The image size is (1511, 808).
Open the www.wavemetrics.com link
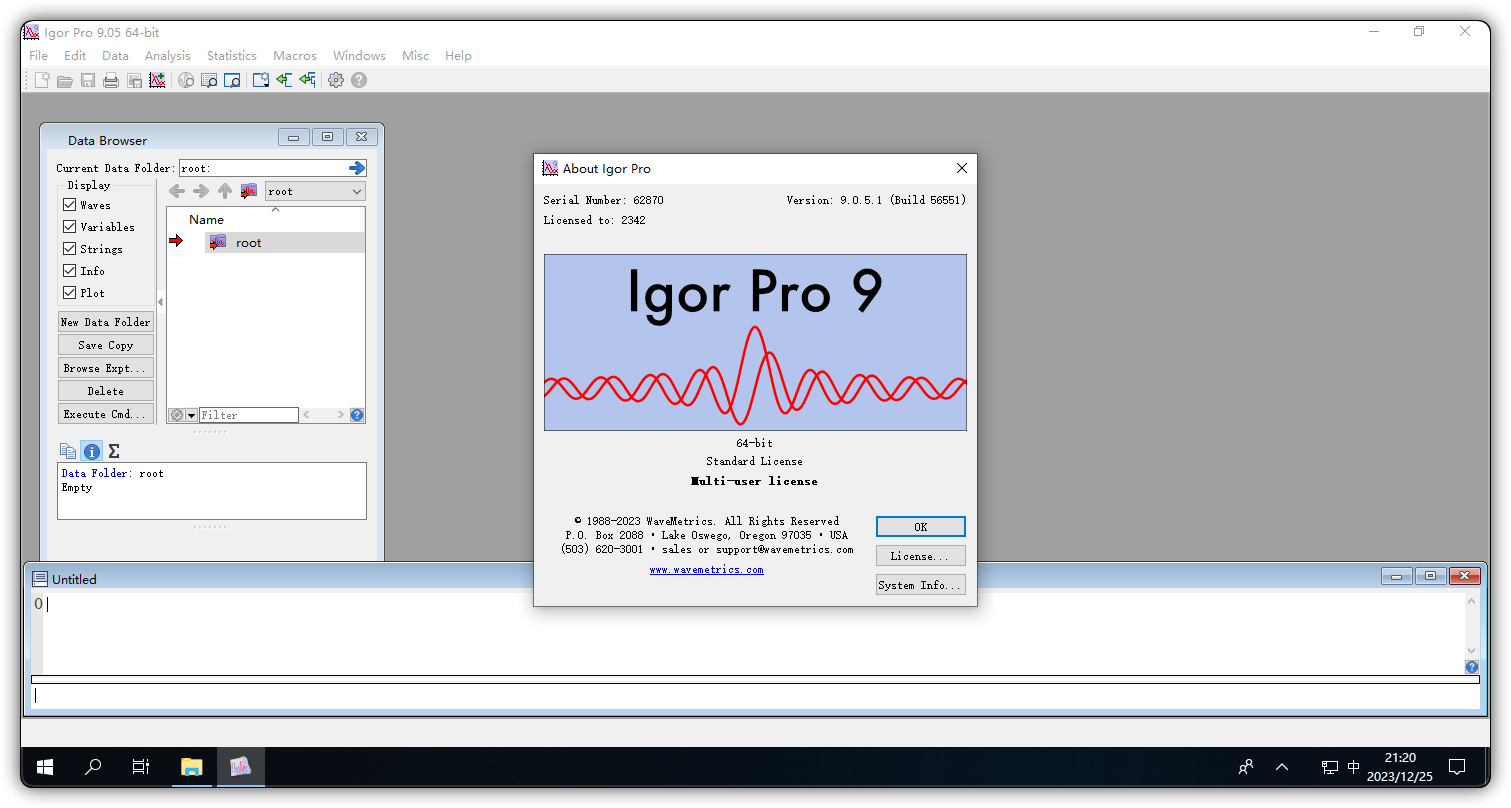pos(706,569)
